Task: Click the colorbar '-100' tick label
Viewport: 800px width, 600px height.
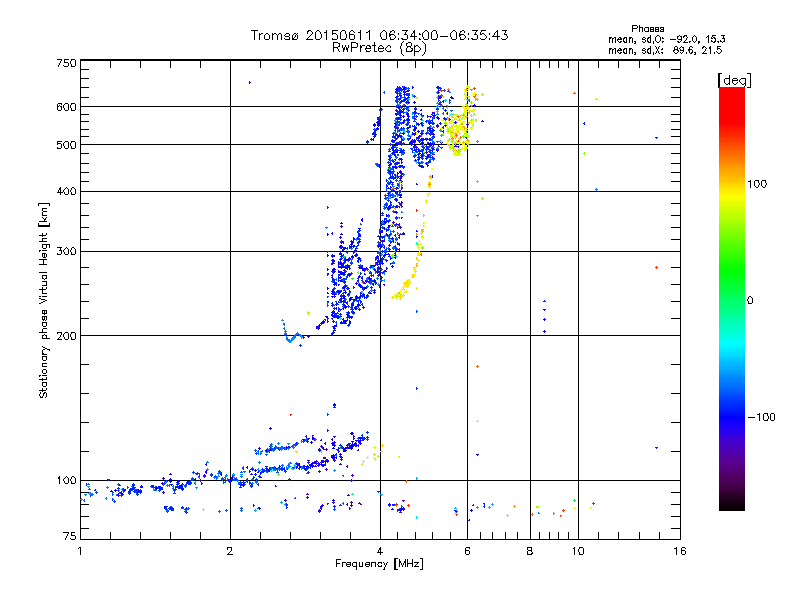Action: pos(761,417)
